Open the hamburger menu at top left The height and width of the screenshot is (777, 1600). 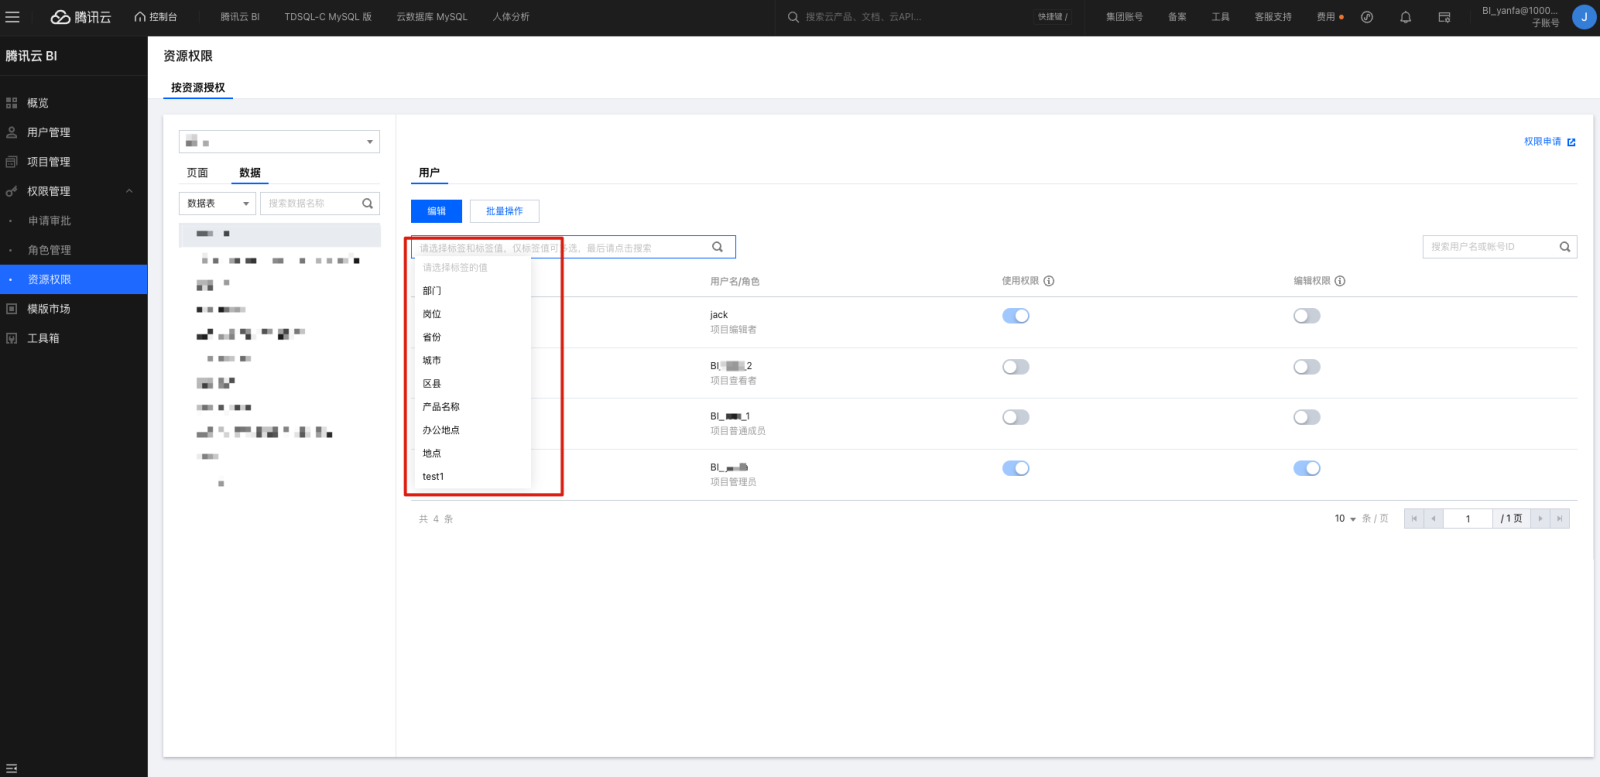click(13, 17)
